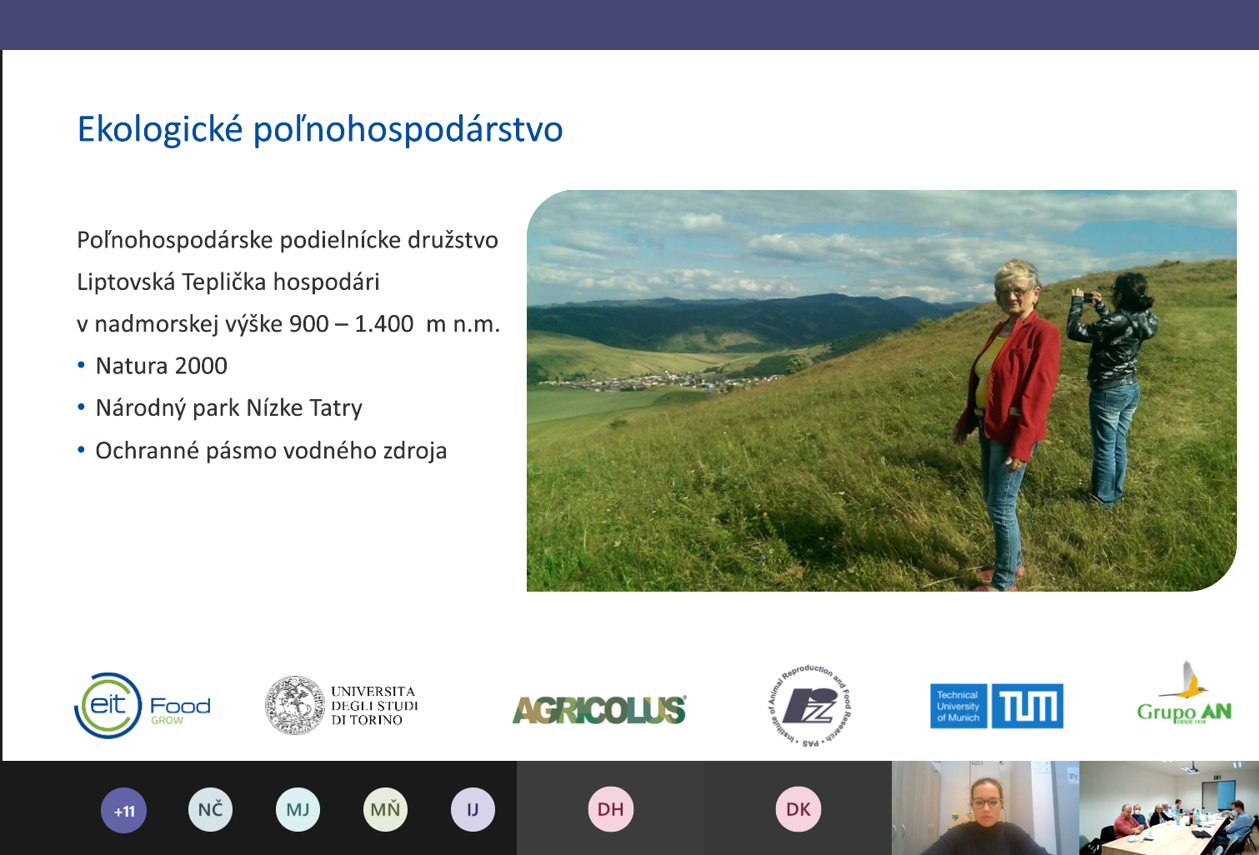Click the Národný park Nízke Tatry bullet
1259x855 pixels.
(x=228, y=408)
